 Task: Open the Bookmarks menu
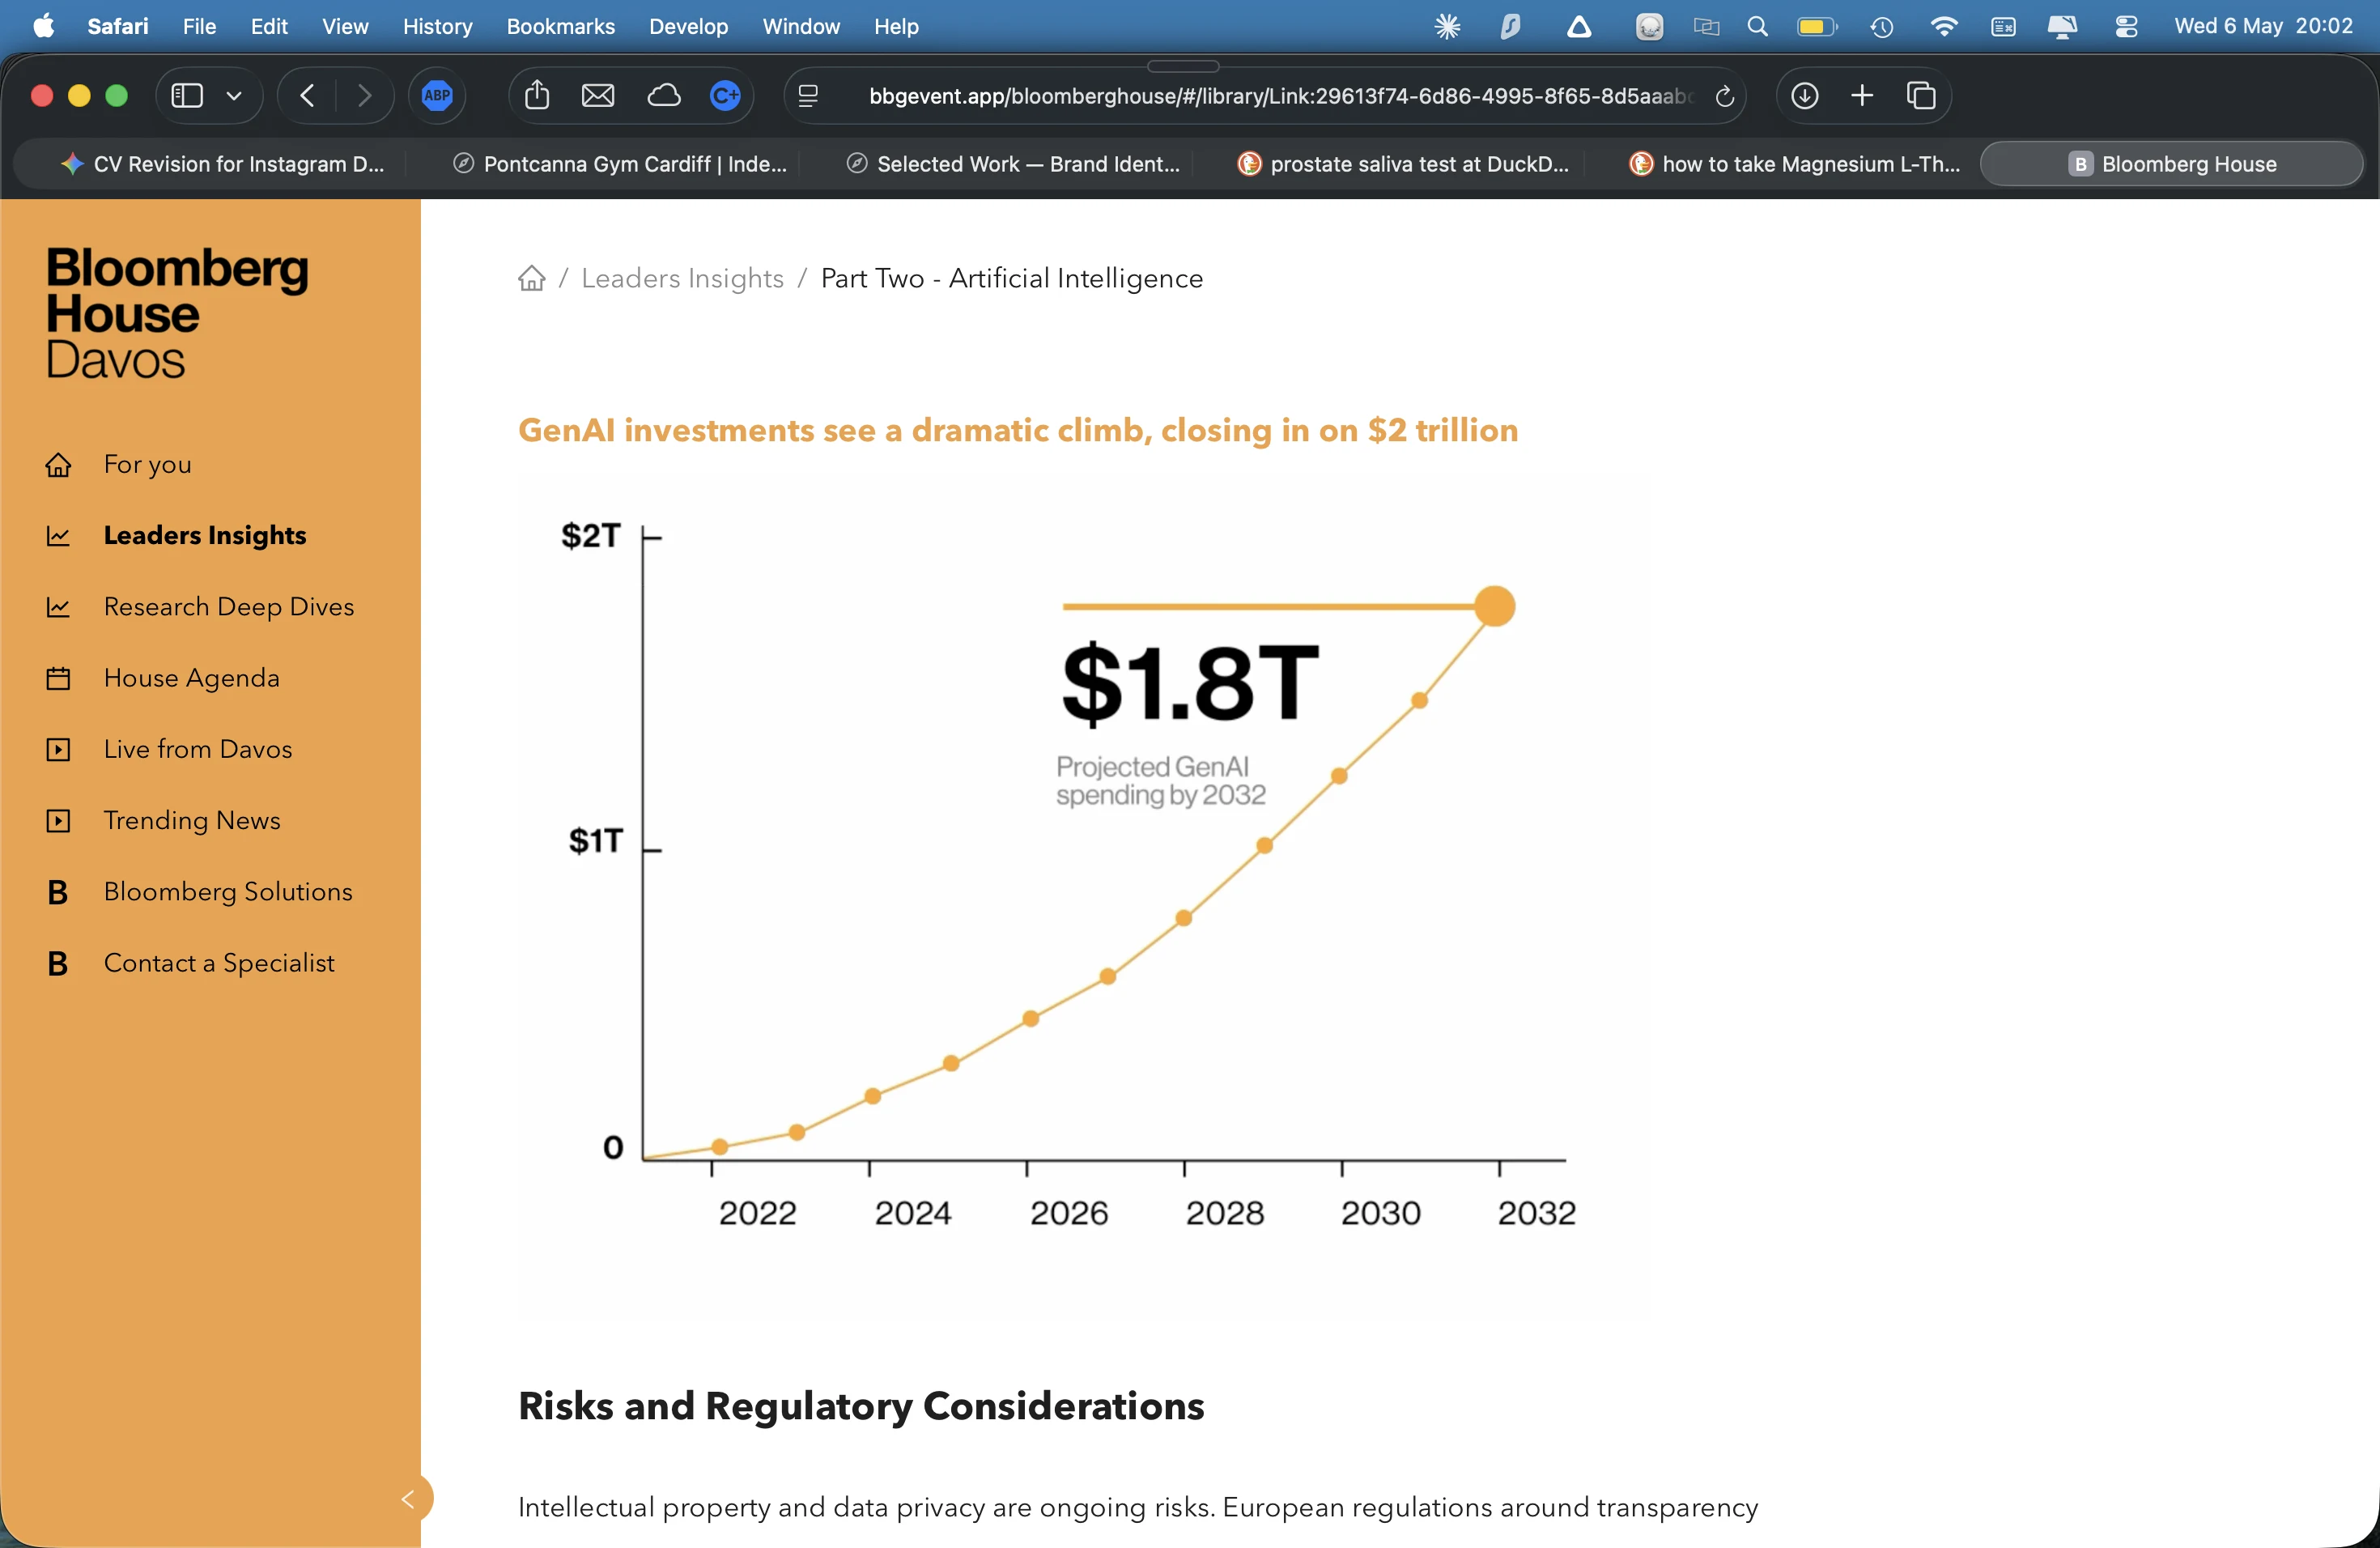point(560,26)
